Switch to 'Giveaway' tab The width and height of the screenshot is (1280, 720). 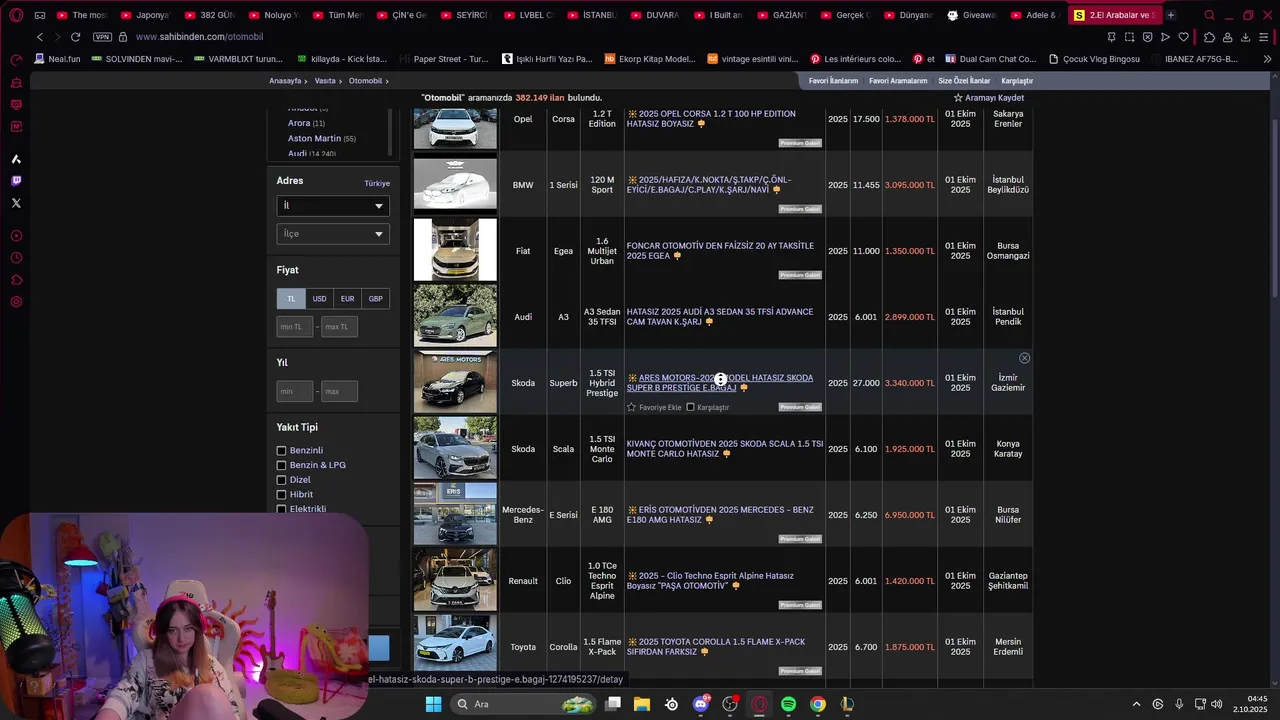(x=972, y=15)
